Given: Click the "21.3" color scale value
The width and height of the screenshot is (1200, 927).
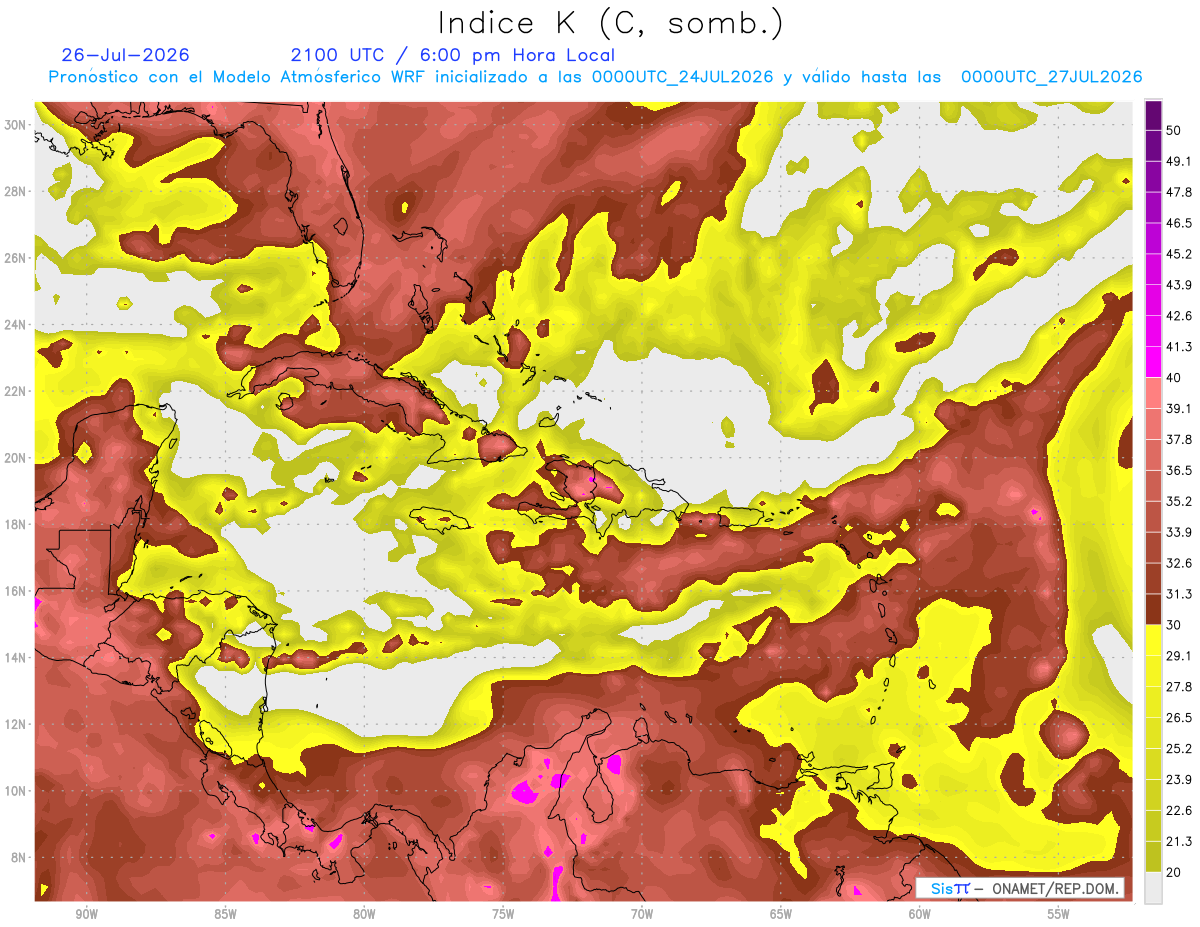Looking at the screenshot, I should click(x=1179, y=842).
